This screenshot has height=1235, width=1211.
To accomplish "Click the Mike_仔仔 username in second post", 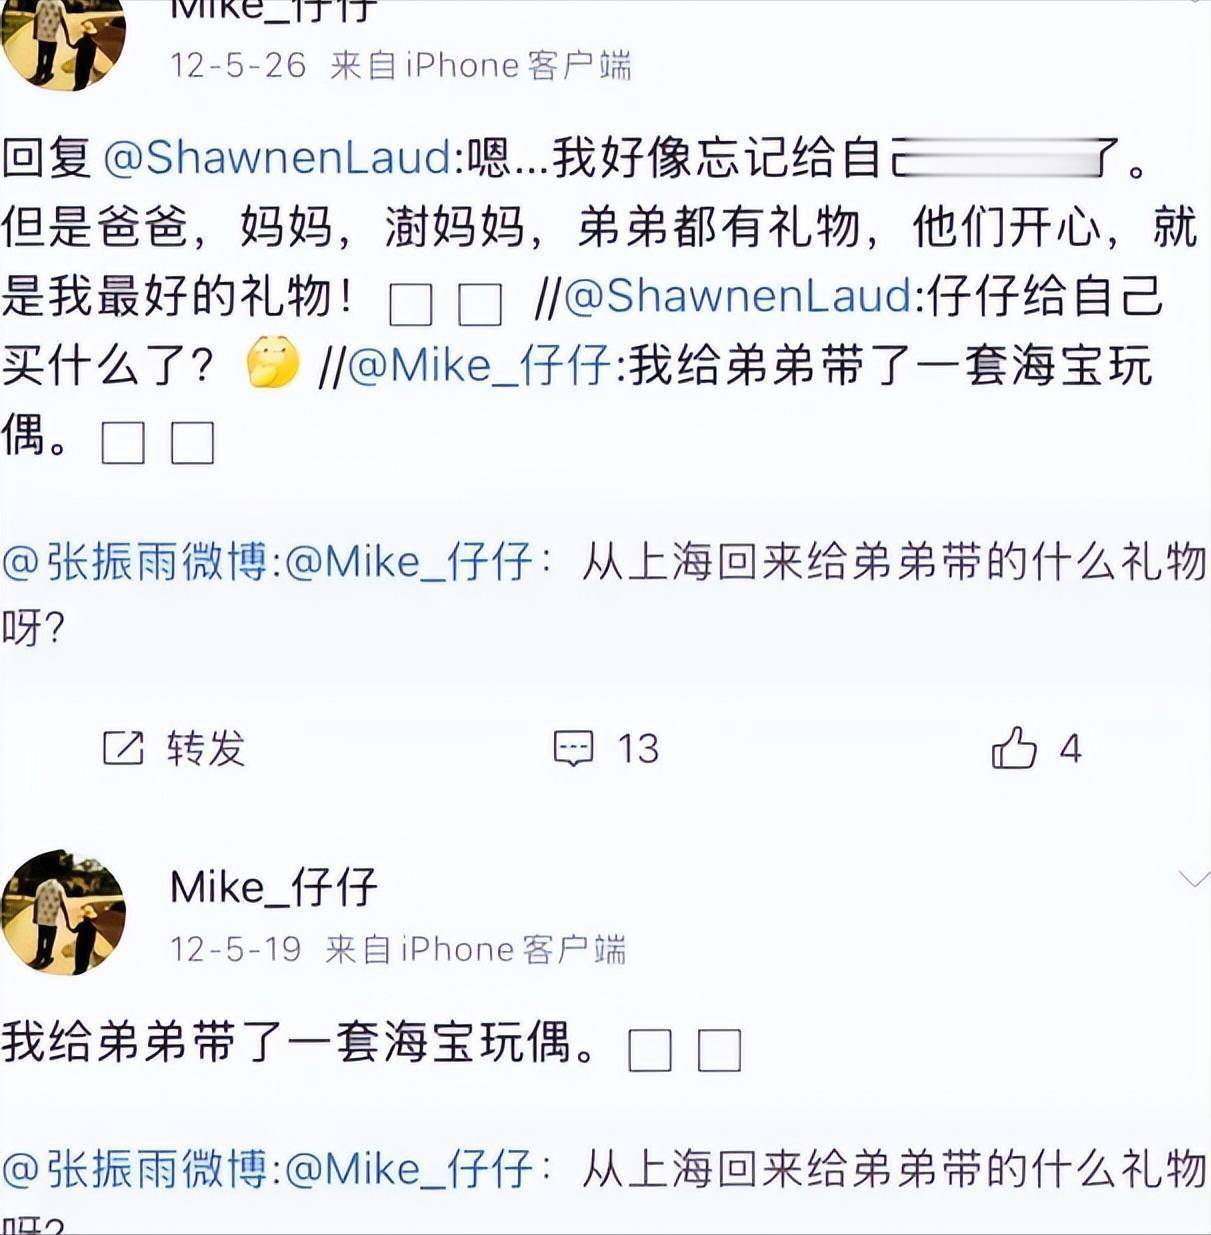I will (274, 887).
